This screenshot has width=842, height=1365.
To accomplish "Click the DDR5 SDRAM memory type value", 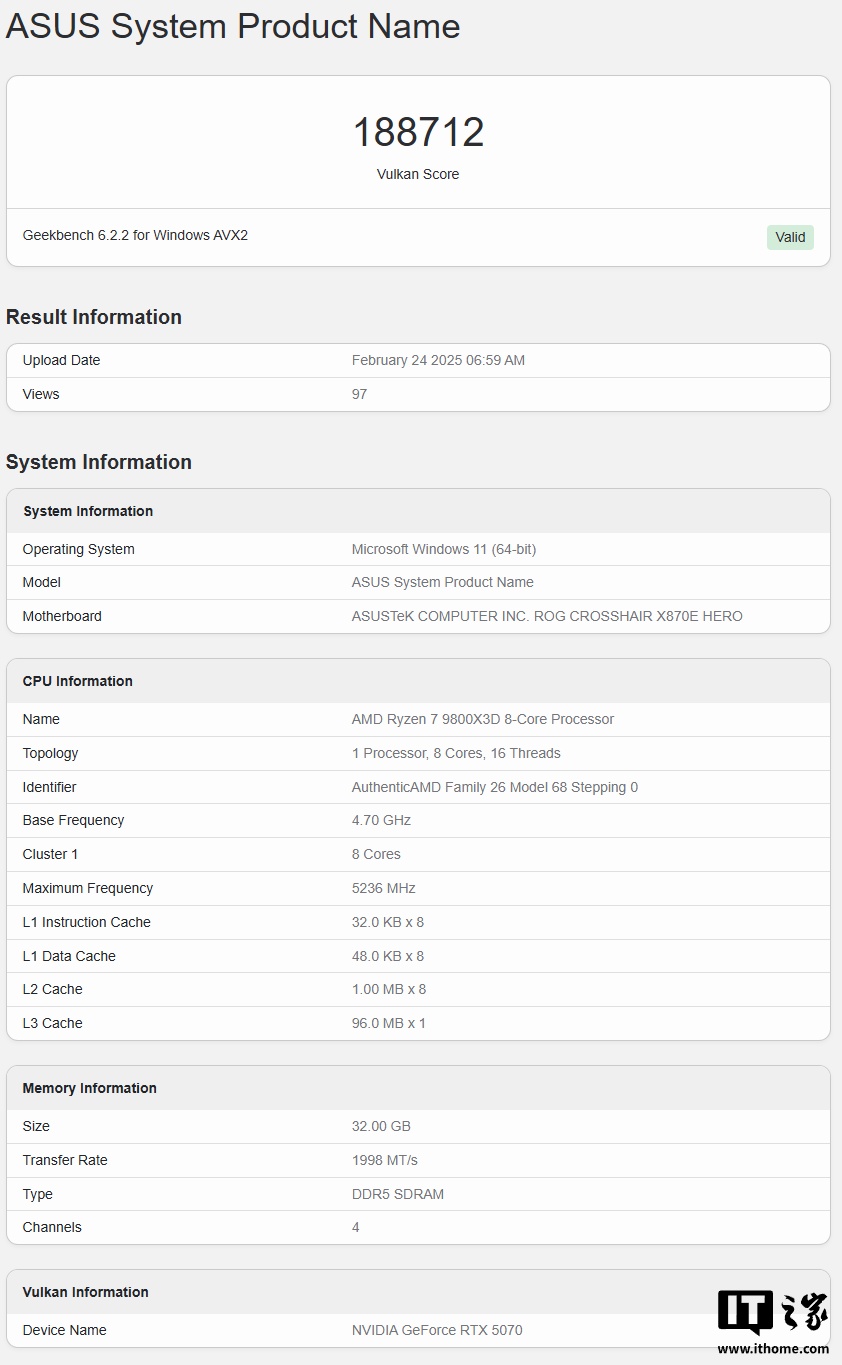I will [398, 1194].
